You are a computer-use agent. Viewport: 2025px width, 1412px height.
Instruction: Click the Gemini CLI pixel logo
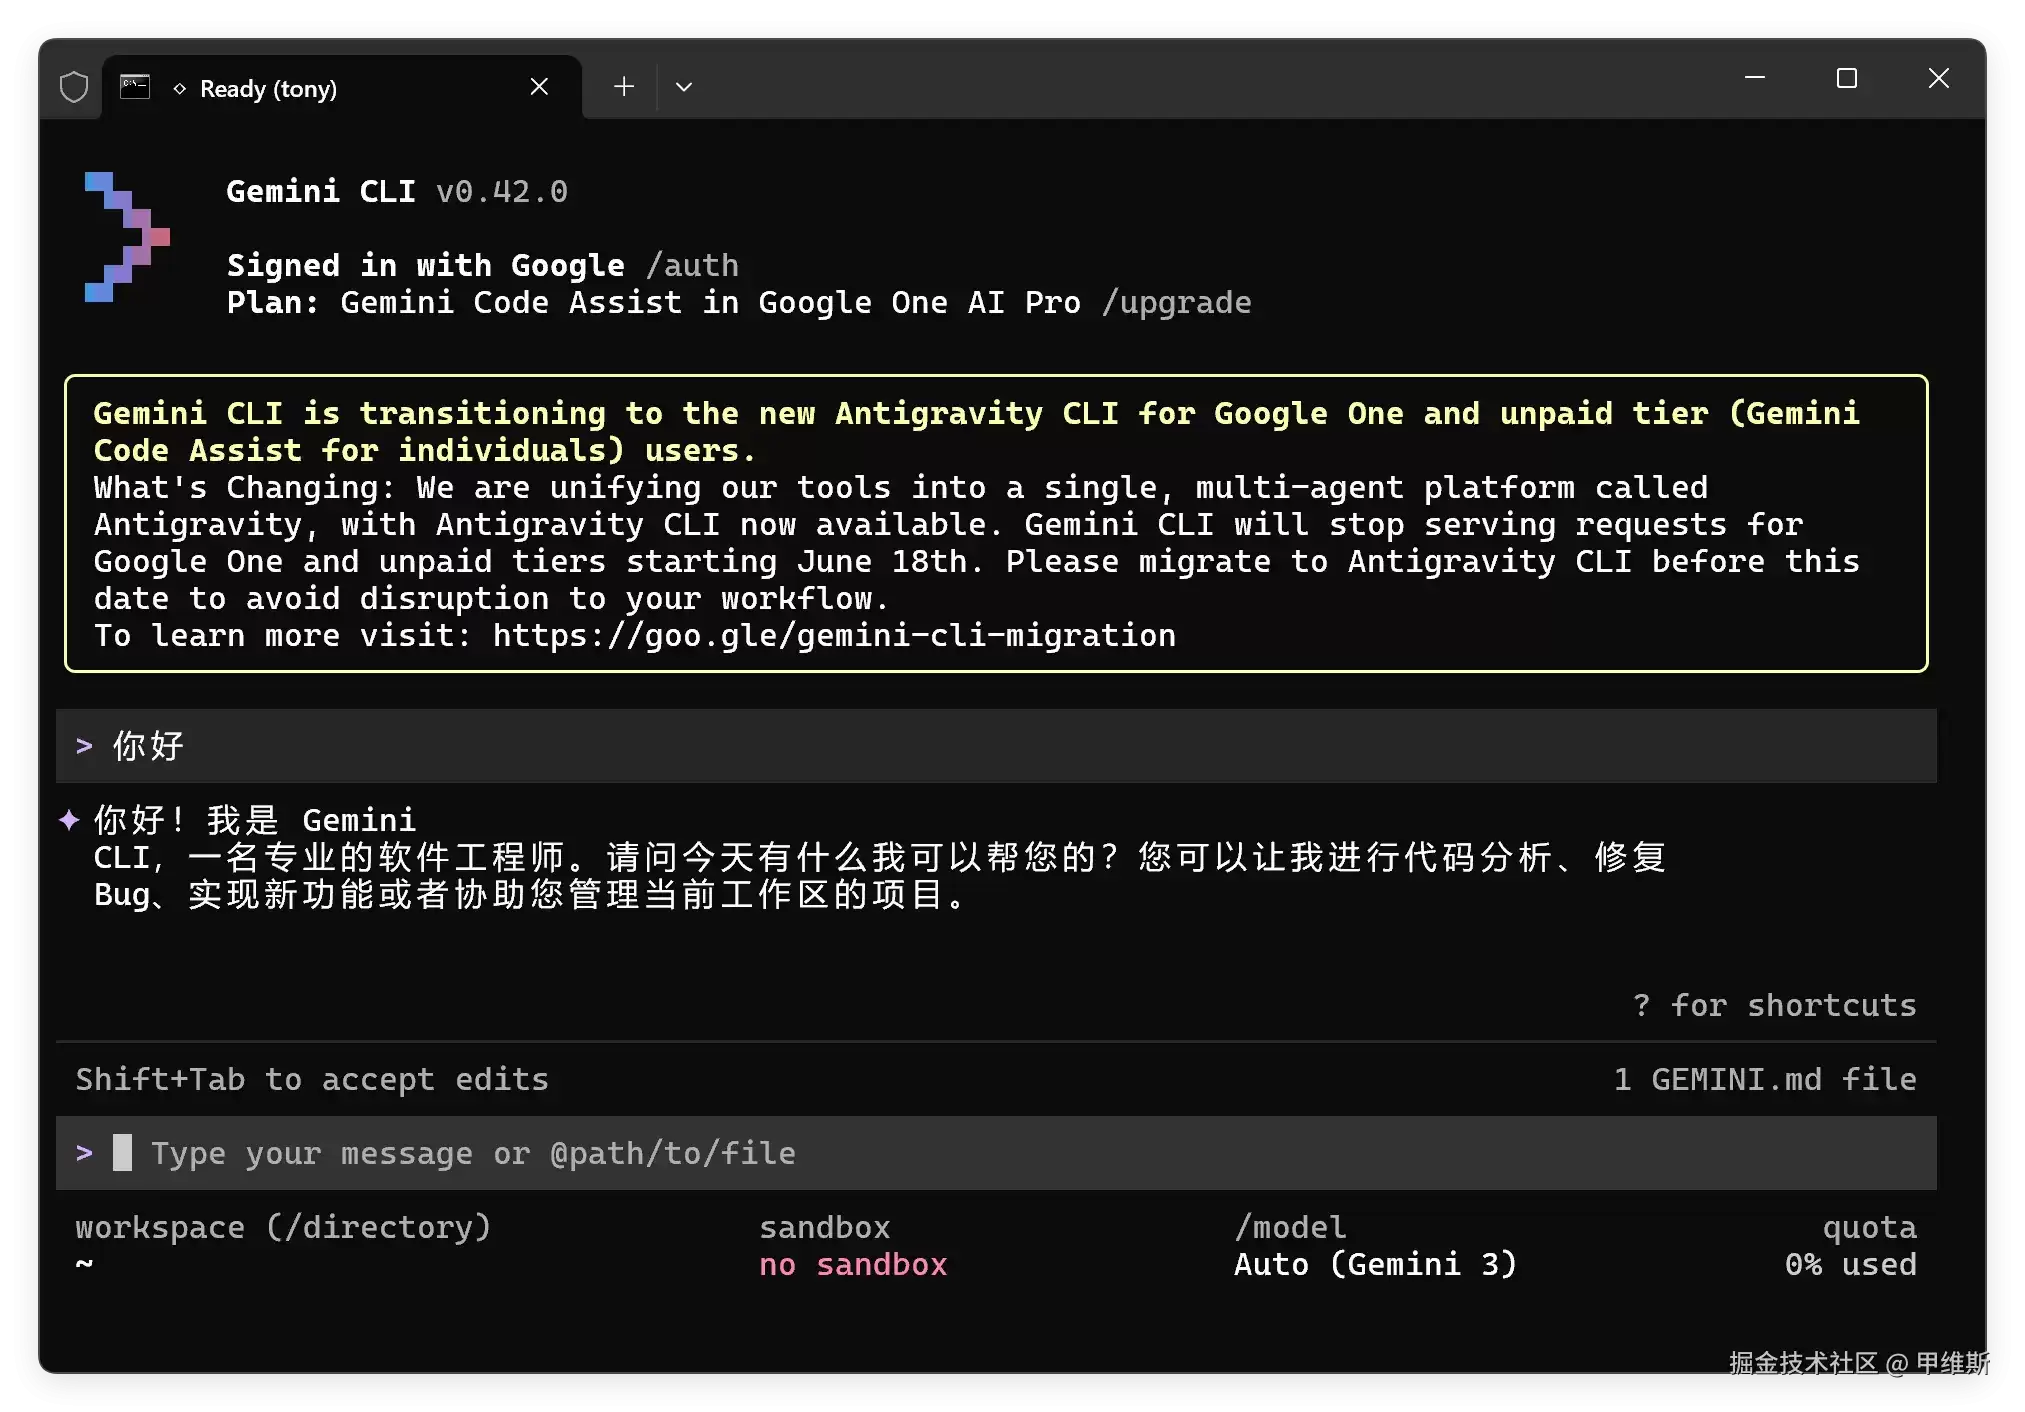click(x=127, y=237)
